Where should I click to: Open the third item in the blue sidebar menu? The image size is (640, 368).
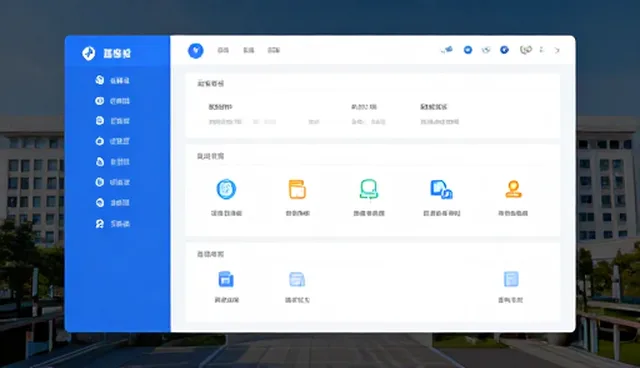112,121
